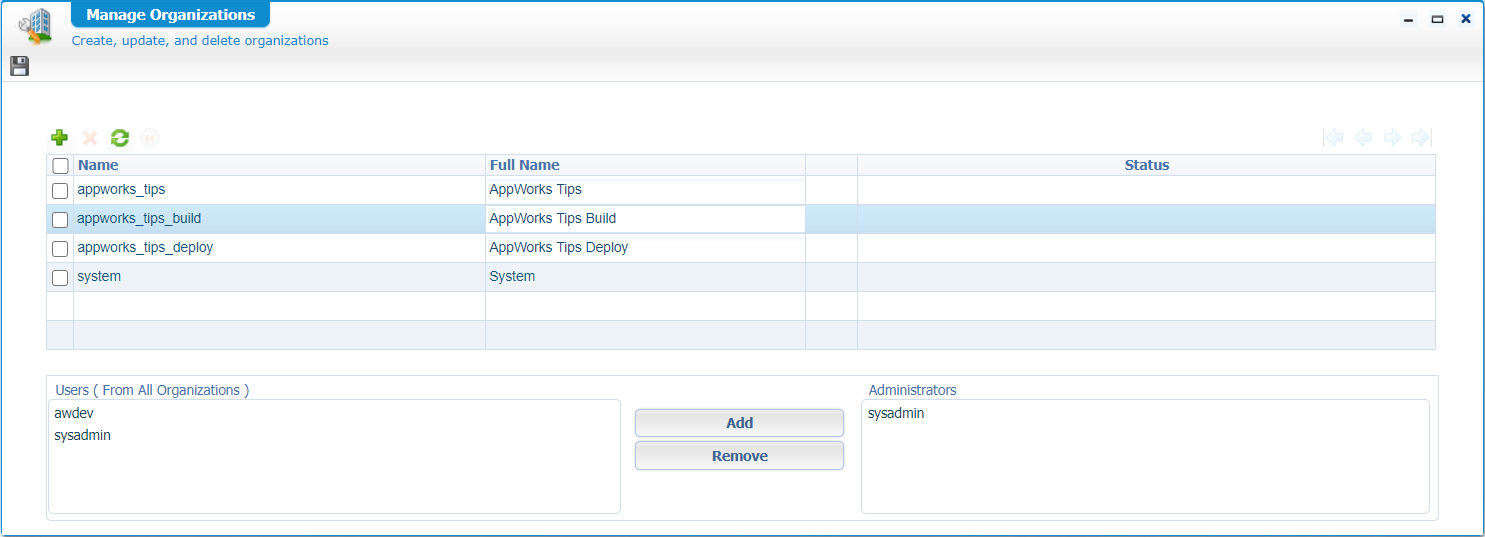Select awdev in the Users list
Viewport: 1485px width, 537px height.
[x=74, y=413]
